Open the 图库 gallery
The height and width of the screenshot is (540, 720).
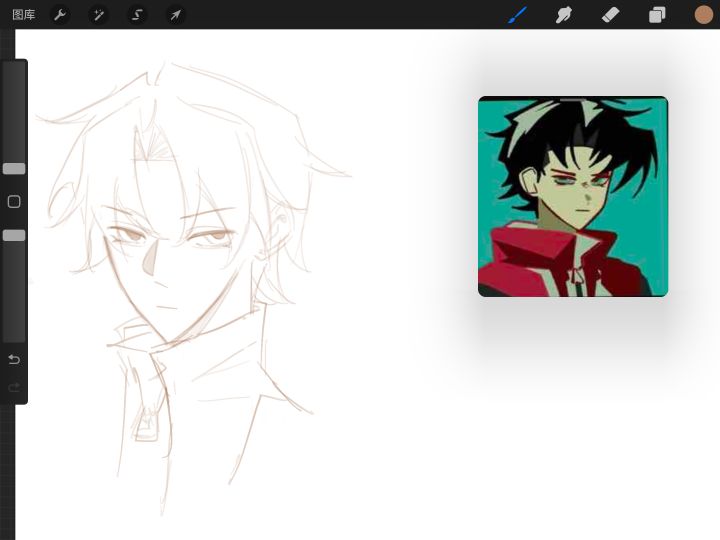point(23,15)
